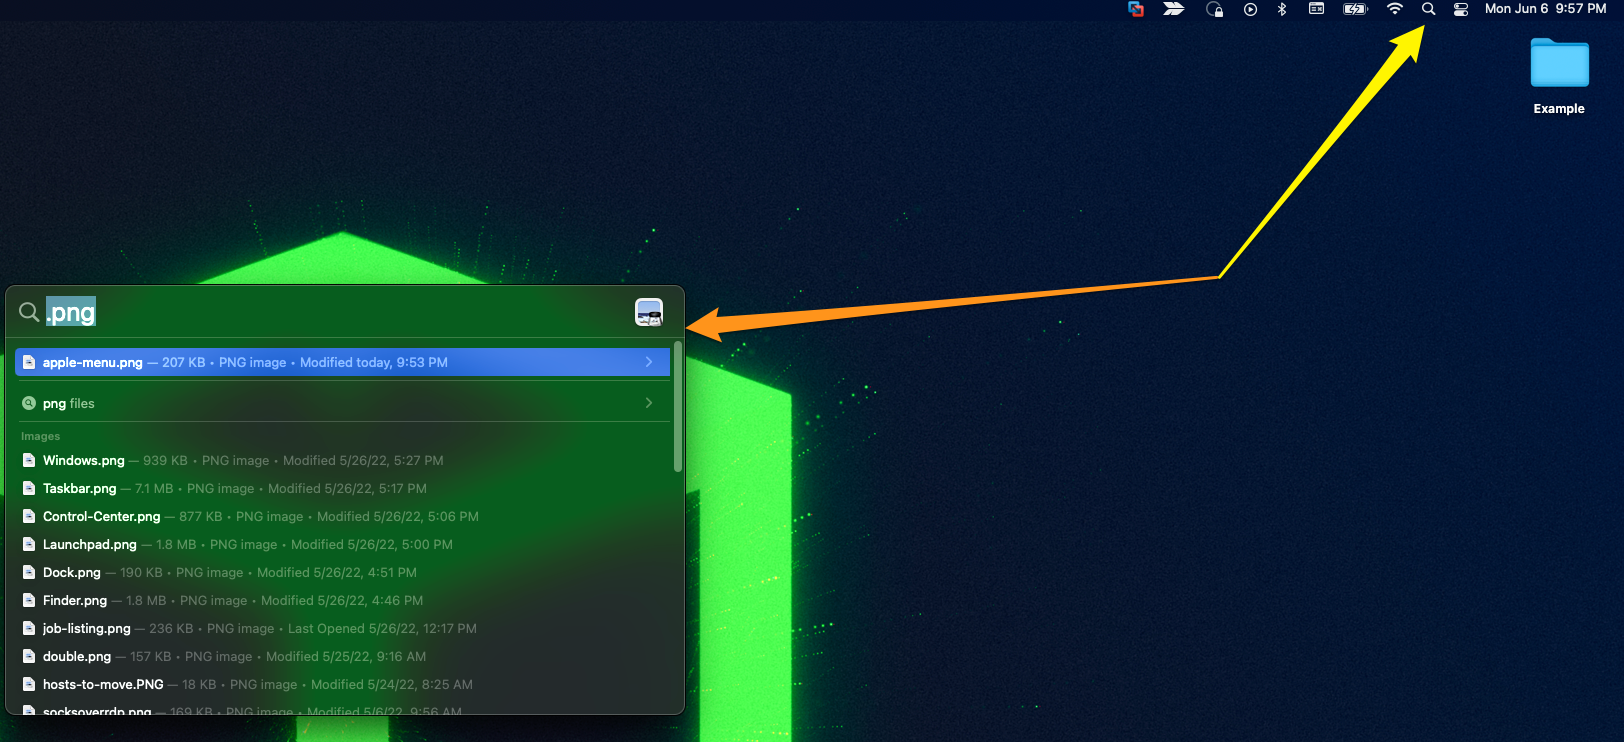The image size is (1624, 742).
Task: Open the Wi-Fi status menu
Action: [1394, 9]
